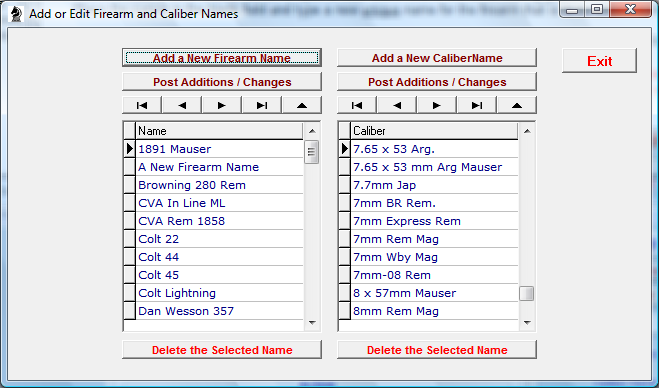Click row selector beside Colt 22

(x=129, y=239)
